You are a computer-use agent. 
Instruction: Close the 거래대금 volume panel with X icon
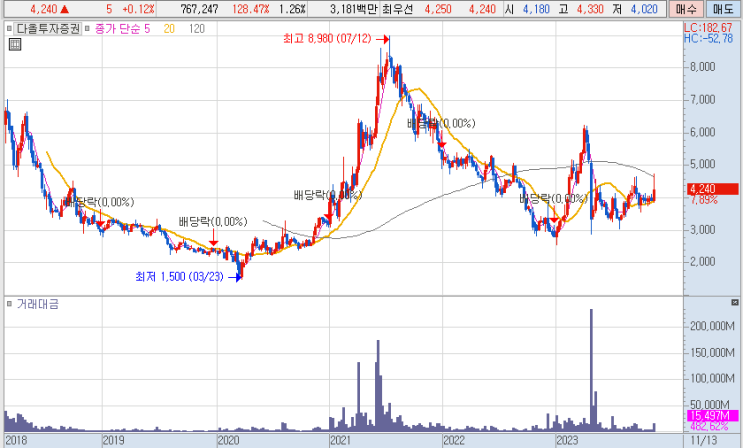(x=735, y=302)
